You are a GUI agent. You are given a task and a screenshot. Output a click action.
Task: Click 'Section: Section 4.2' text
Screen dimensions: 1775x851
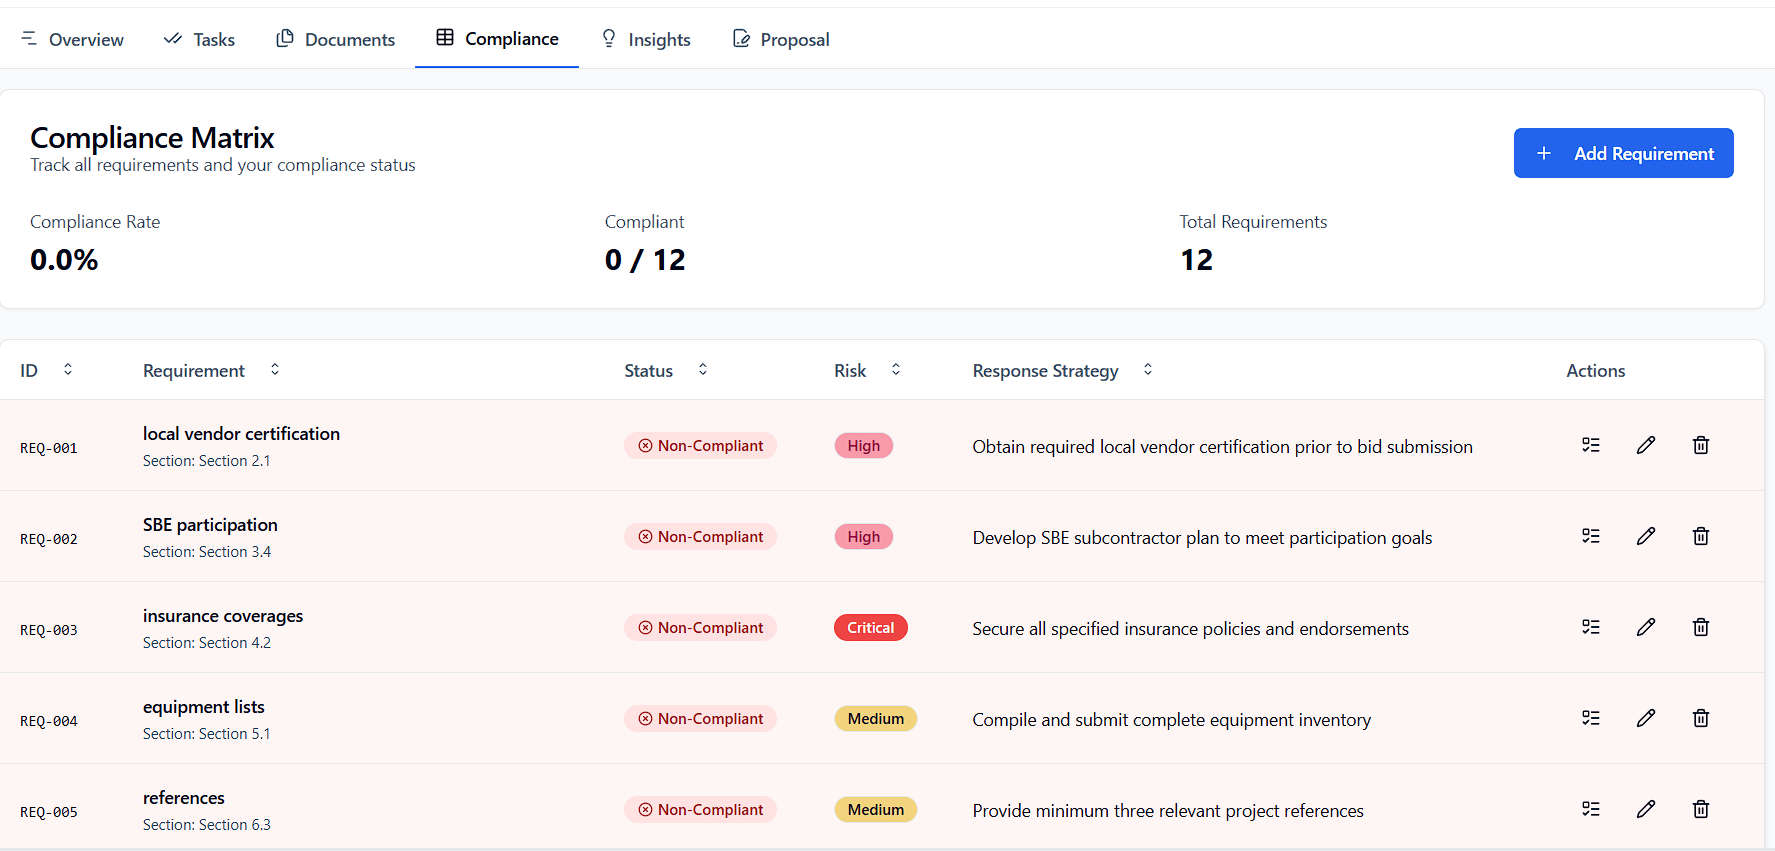pyautogui.click(x=207, y=643)
